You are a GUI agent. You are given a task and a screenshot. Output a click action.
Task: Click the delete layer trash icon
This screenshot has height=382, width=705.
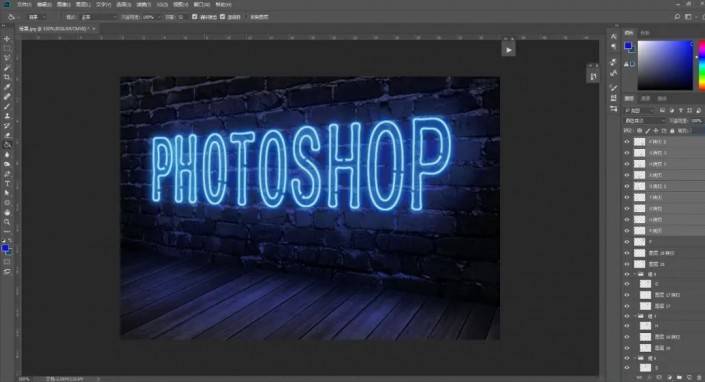pos(698,378)
